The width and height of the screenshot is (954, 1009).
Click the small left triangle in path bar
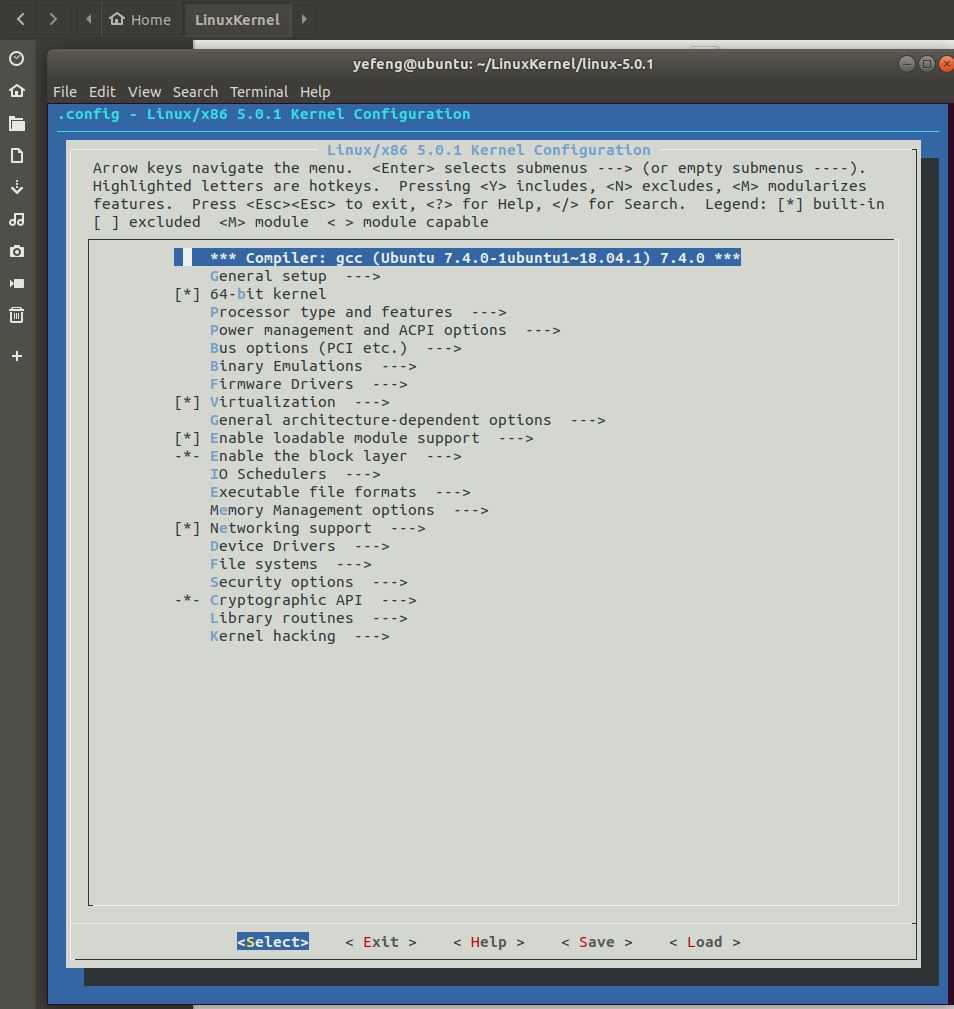coord(88,19)
